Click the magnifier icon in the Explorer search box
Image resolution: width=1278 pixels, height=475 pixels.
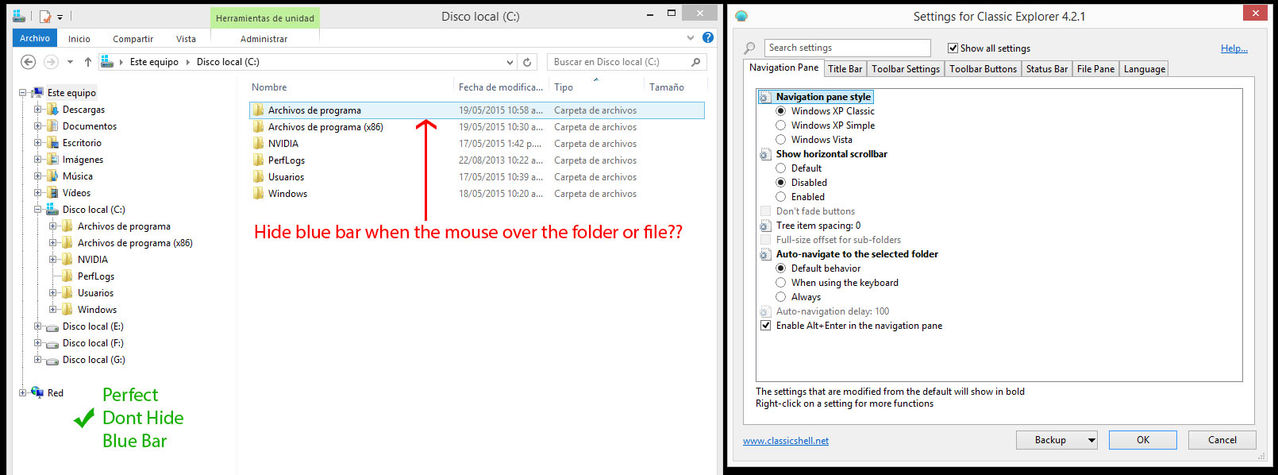pos(703,62)
